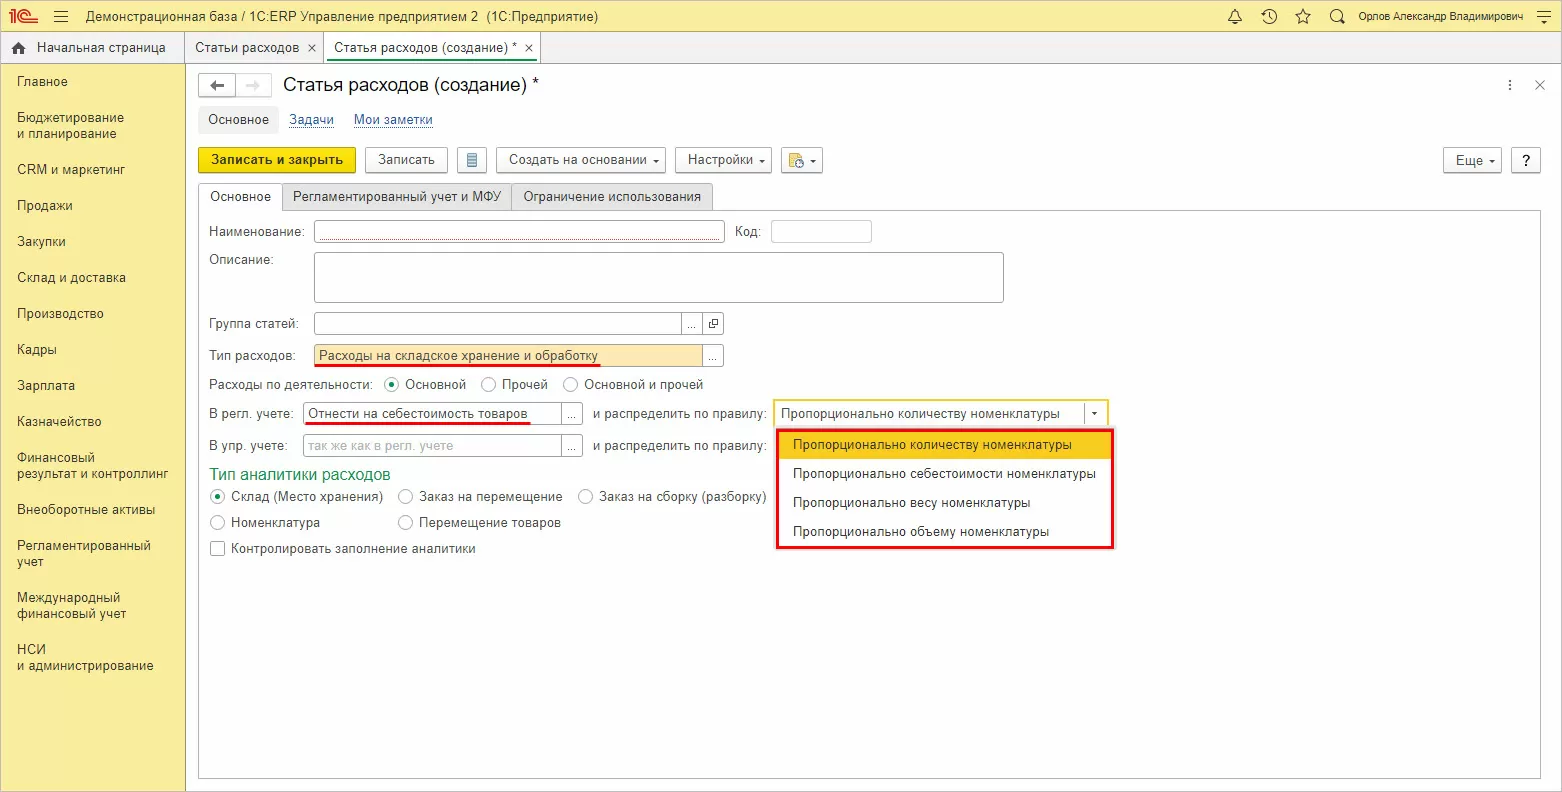Screen dimensions: 1562x792
Task: Select the Основной activity radio button
Action: [392, 385]
